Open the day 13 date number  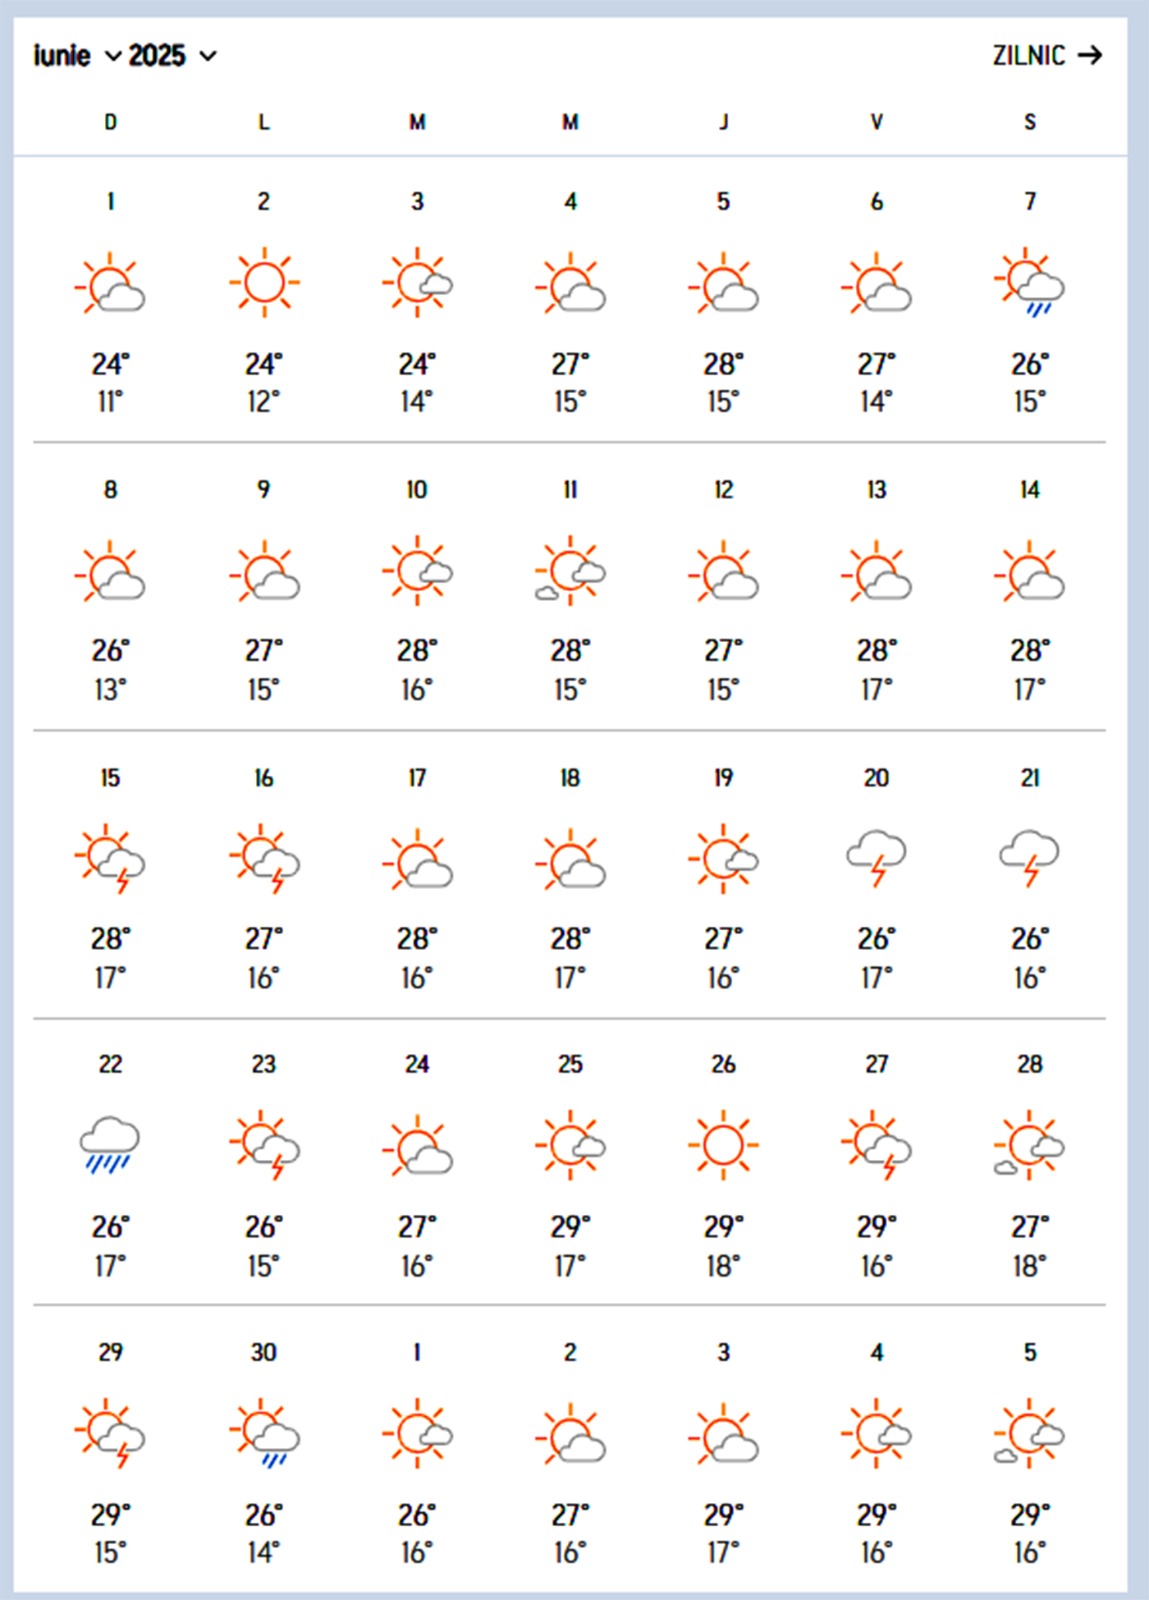click(x=876, y=490)
